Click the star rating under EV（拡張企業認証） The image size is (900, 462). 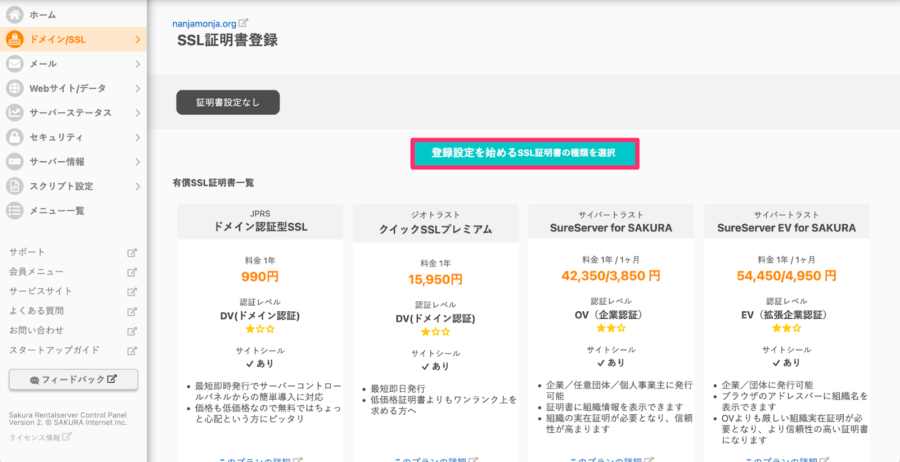pyautogui.click(x=786, y=329)
